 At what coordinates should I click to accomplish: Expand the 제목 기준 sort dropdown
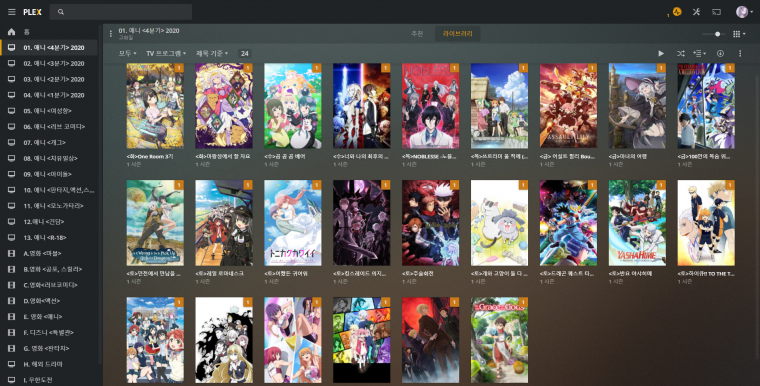[212, 53]
